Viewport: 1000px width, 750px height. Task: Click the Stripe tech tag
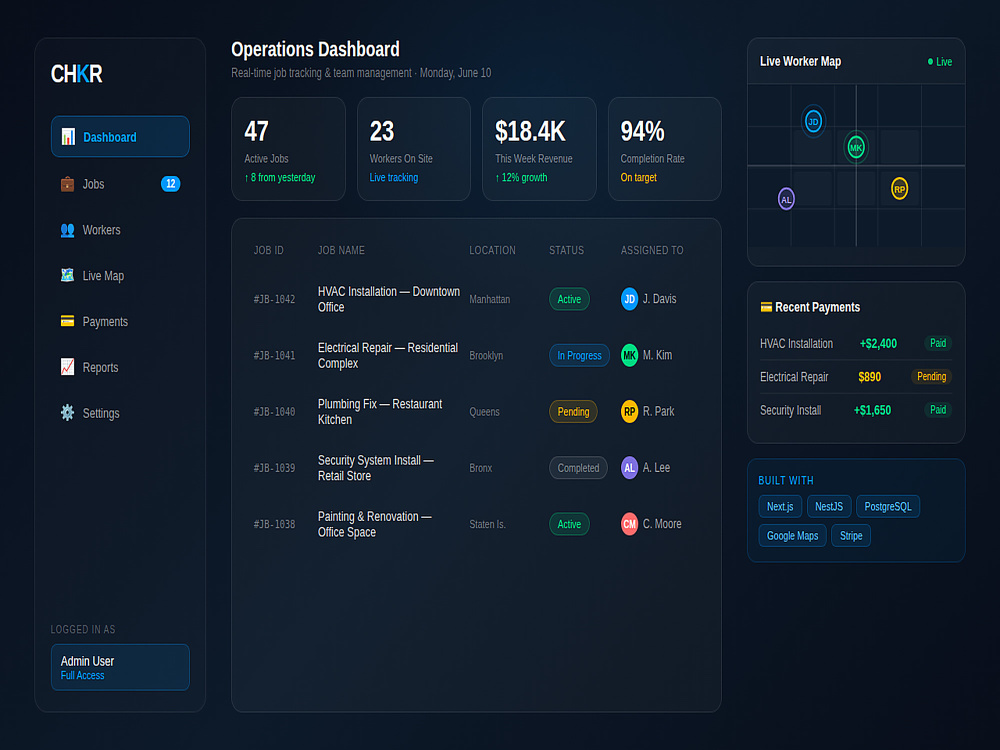pyautogui.click(x=851, y=536)
